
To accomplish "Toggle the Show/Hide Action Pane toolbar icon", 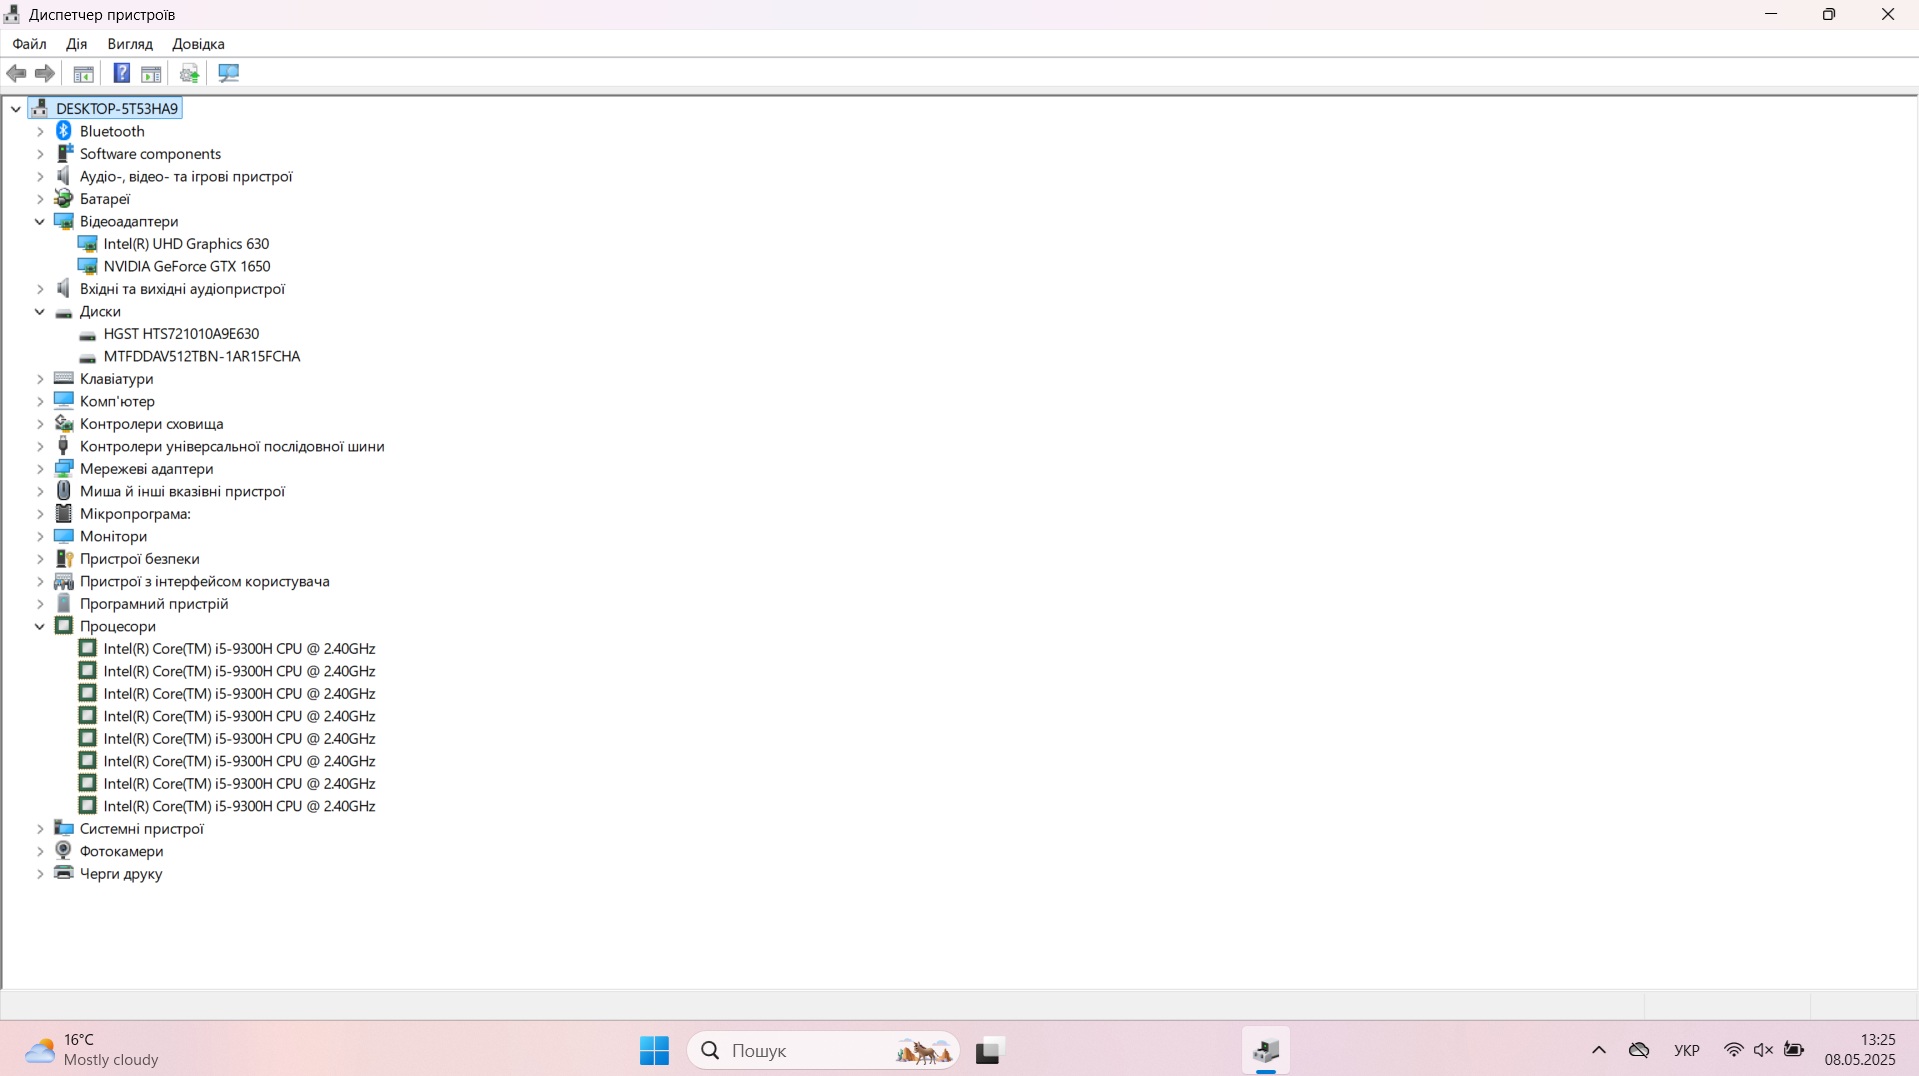I will click(x=151, y=73).
